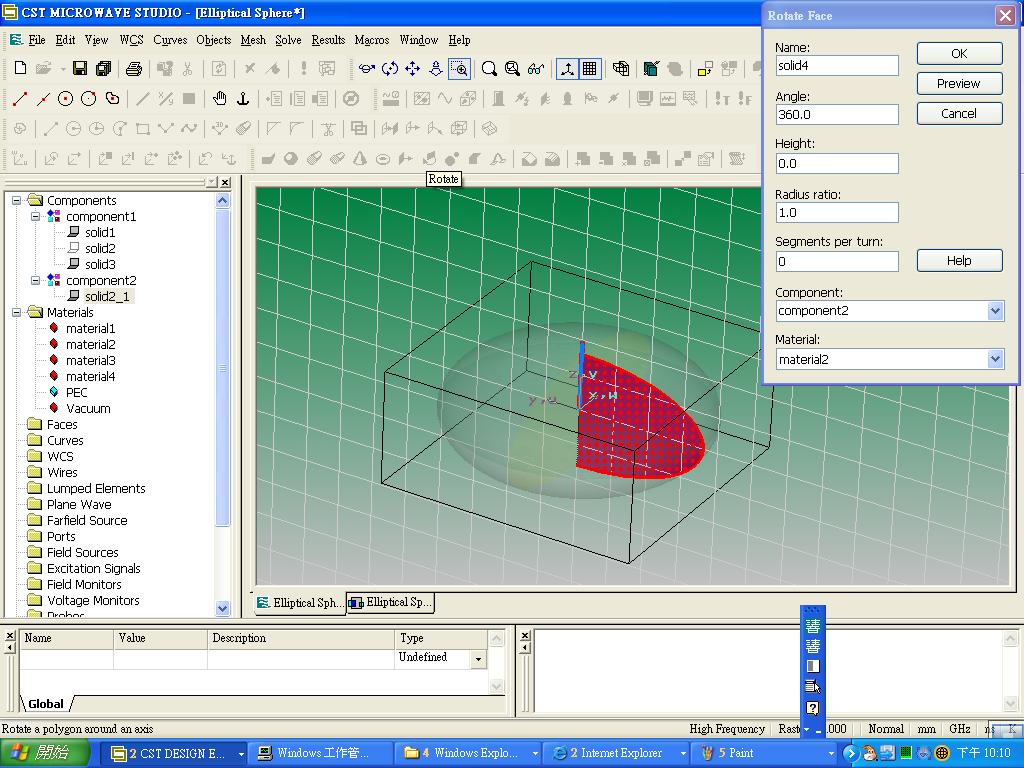This screenshot has height=768, width=1024.
Task: Click the Pick circle center icon
Action: 65,99
